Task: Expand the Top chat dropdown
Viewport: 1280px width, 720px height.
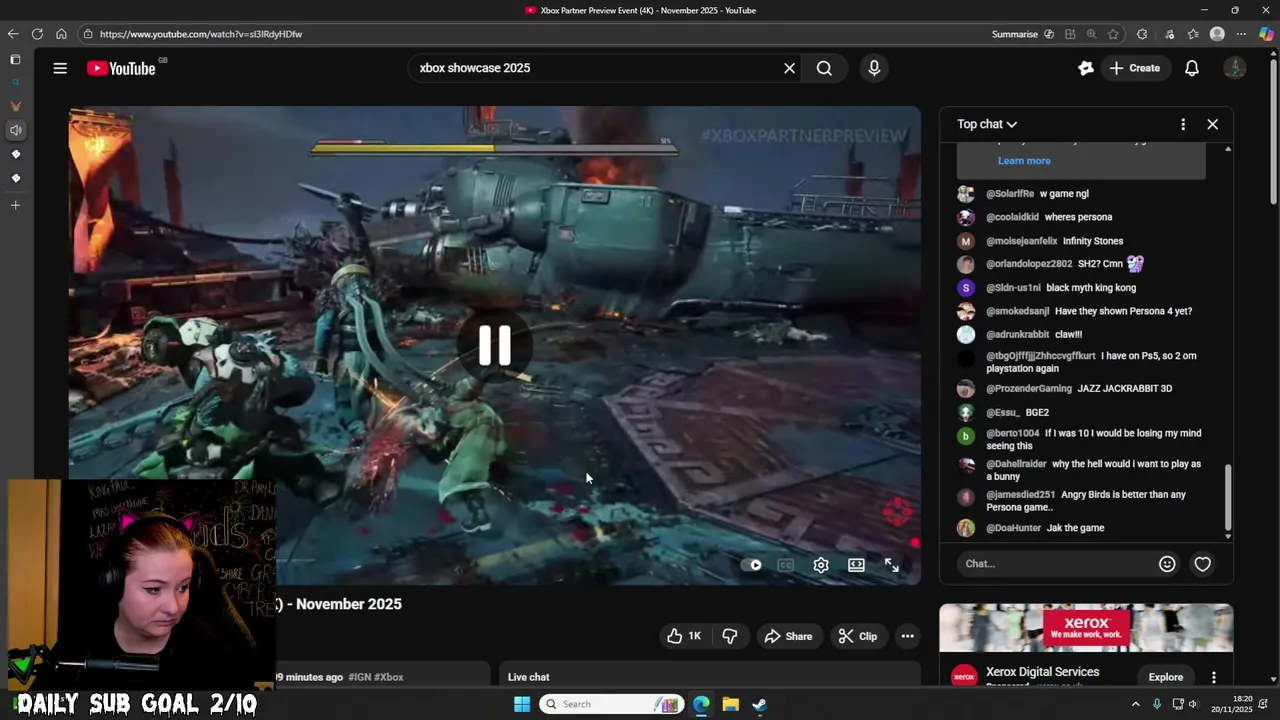Action: (x=987, y=124)
